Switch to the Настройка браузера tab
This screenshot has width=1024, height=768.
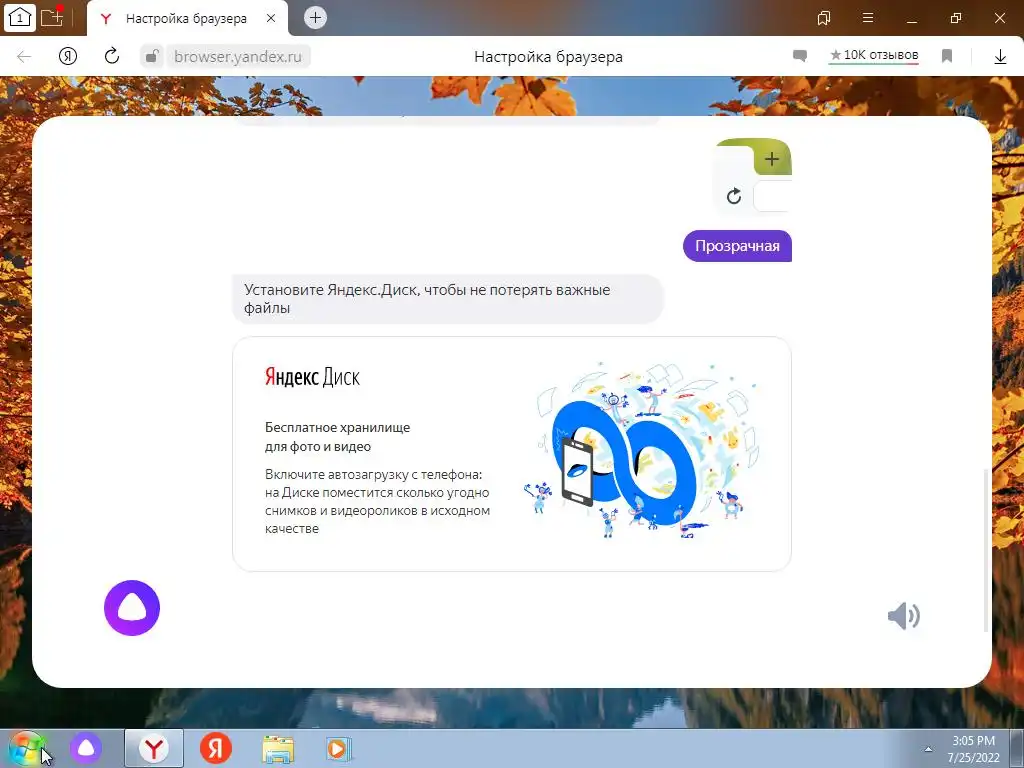[186, 18]
